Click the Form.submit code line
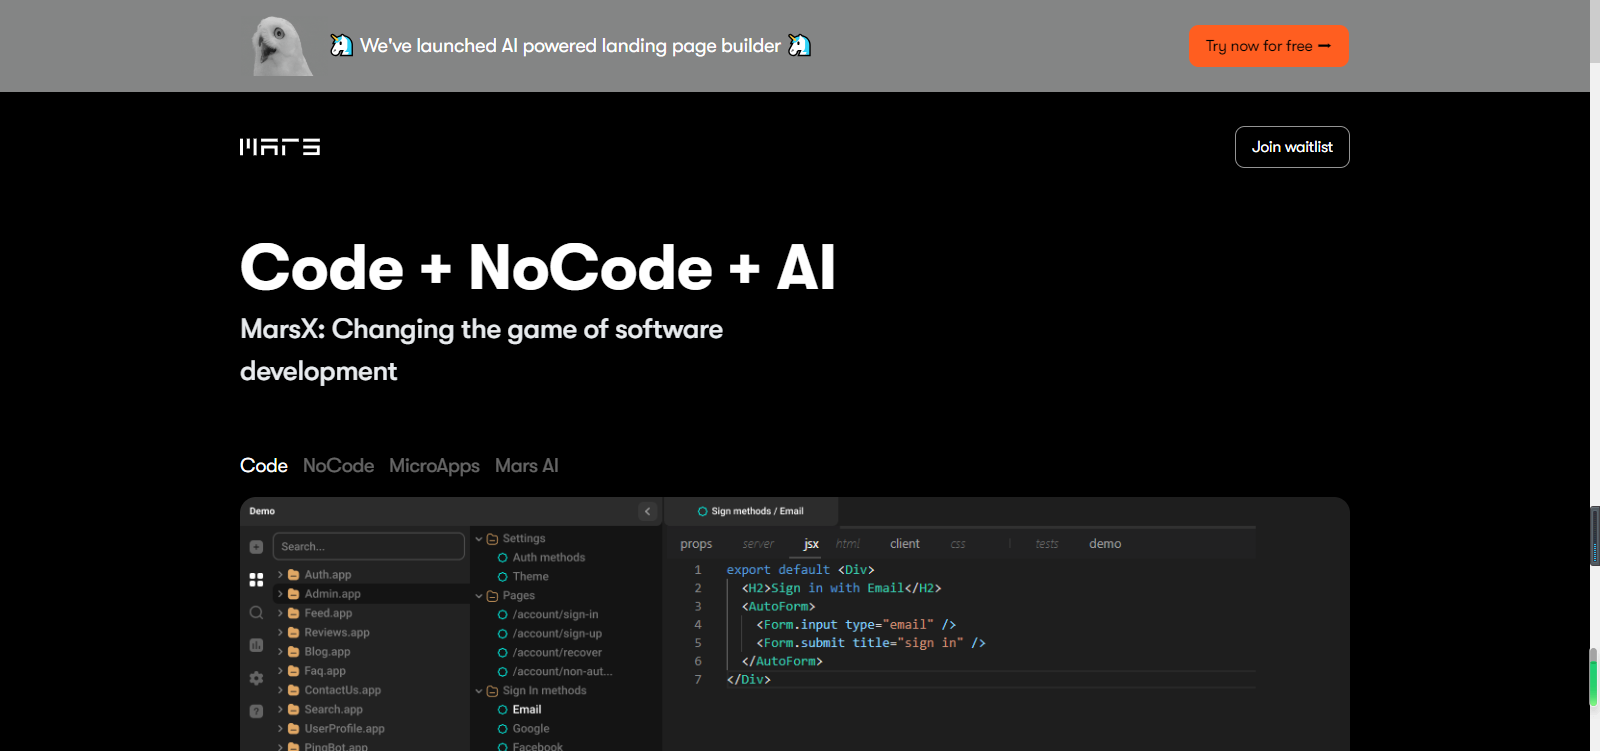This screenshot has width=1600, height=751. [x=871, y=643]
